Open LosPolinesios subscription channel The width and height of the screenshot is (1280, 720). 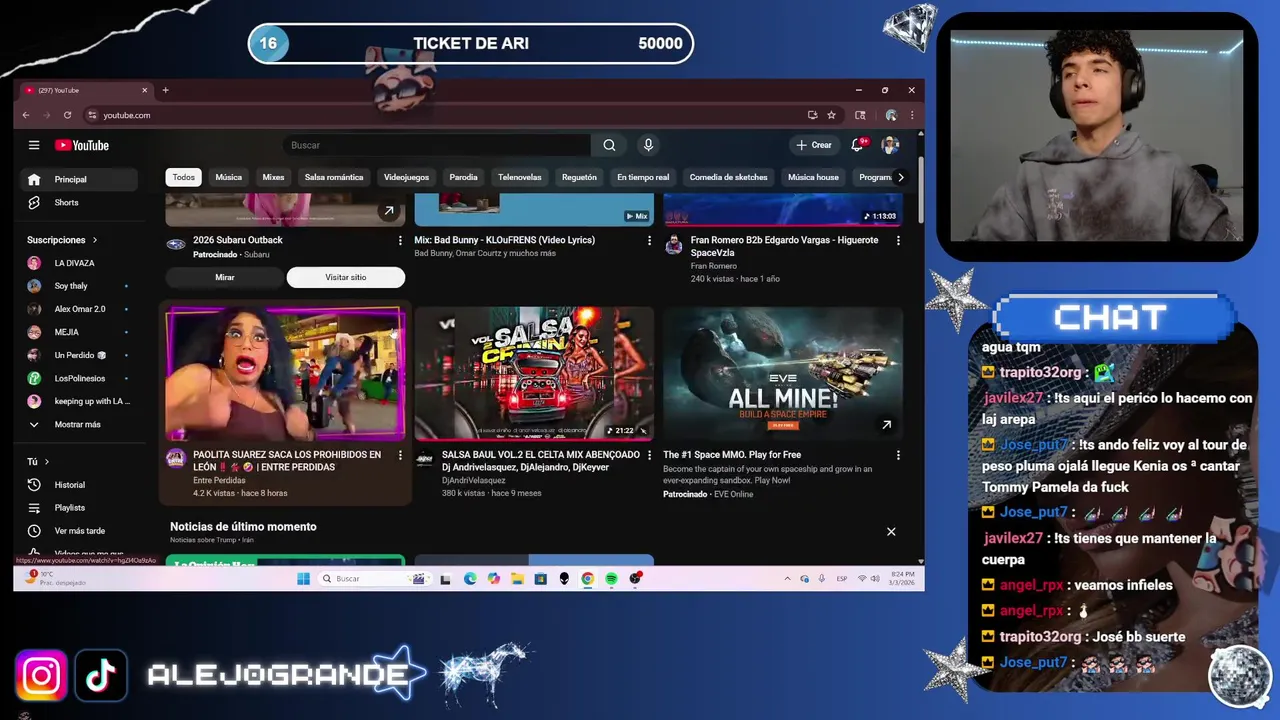79,379
